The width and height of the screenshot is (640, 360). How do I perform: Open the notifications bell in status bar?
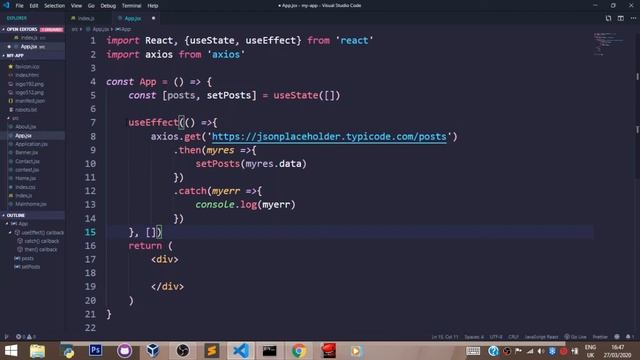(x=629, y=337)
